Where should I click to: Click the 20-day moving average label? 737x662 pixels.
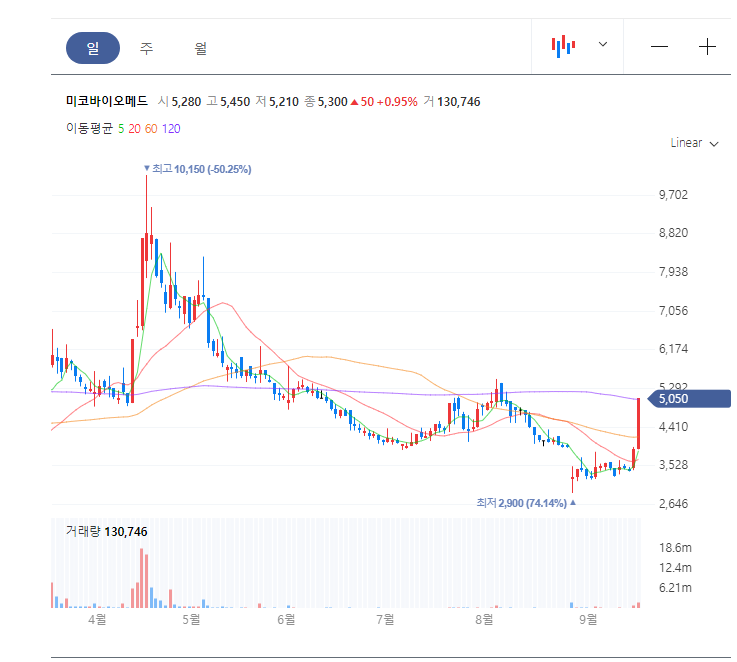(x=134, y=129)
